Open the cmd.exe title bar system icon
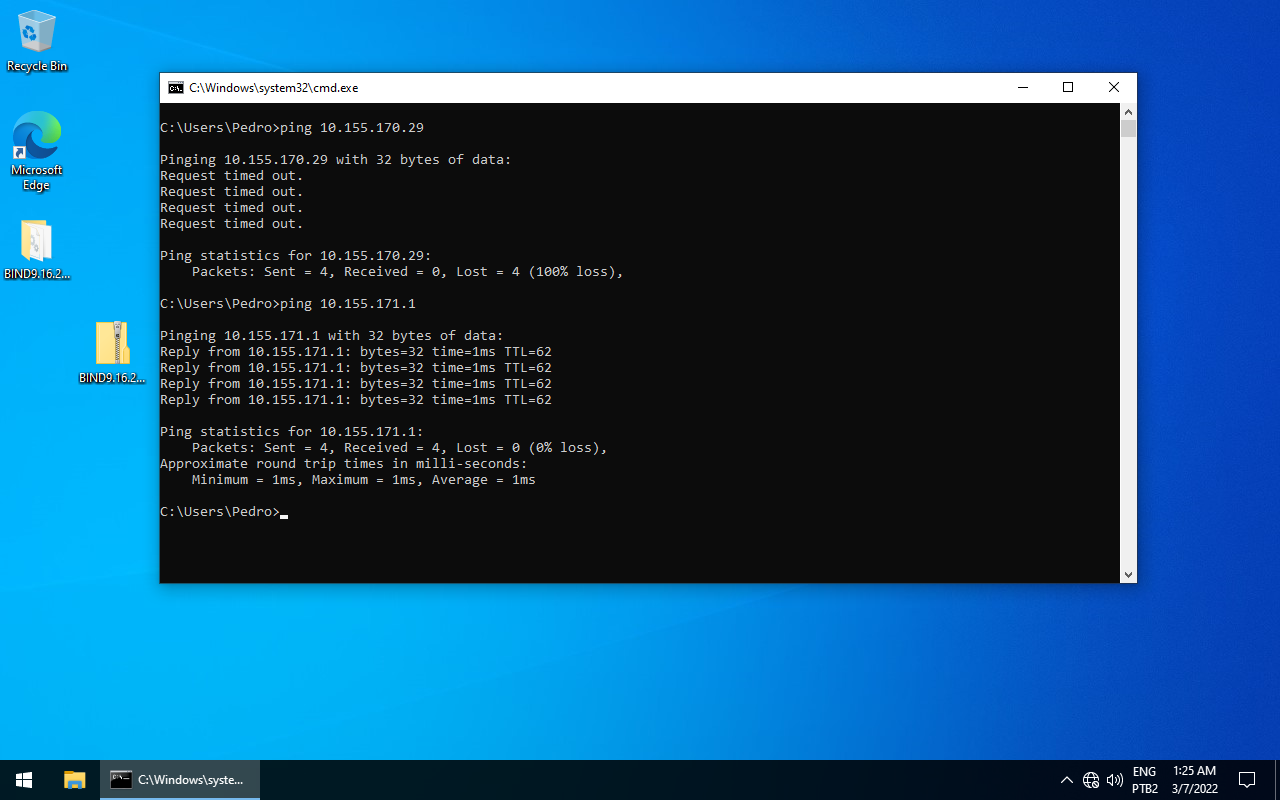The width and height of the screenshot is (1280, 800). 175,88
